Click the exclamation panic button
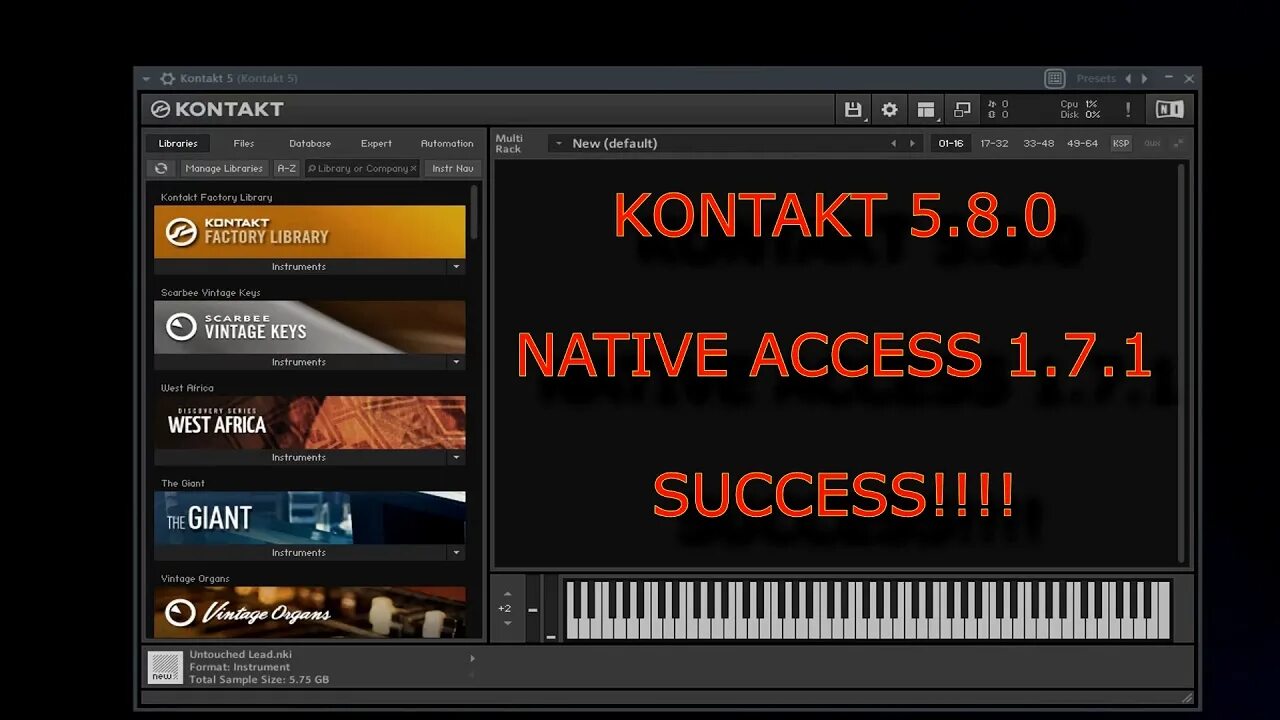Viewport: 1280px width, 720px height. (1128, 110)
